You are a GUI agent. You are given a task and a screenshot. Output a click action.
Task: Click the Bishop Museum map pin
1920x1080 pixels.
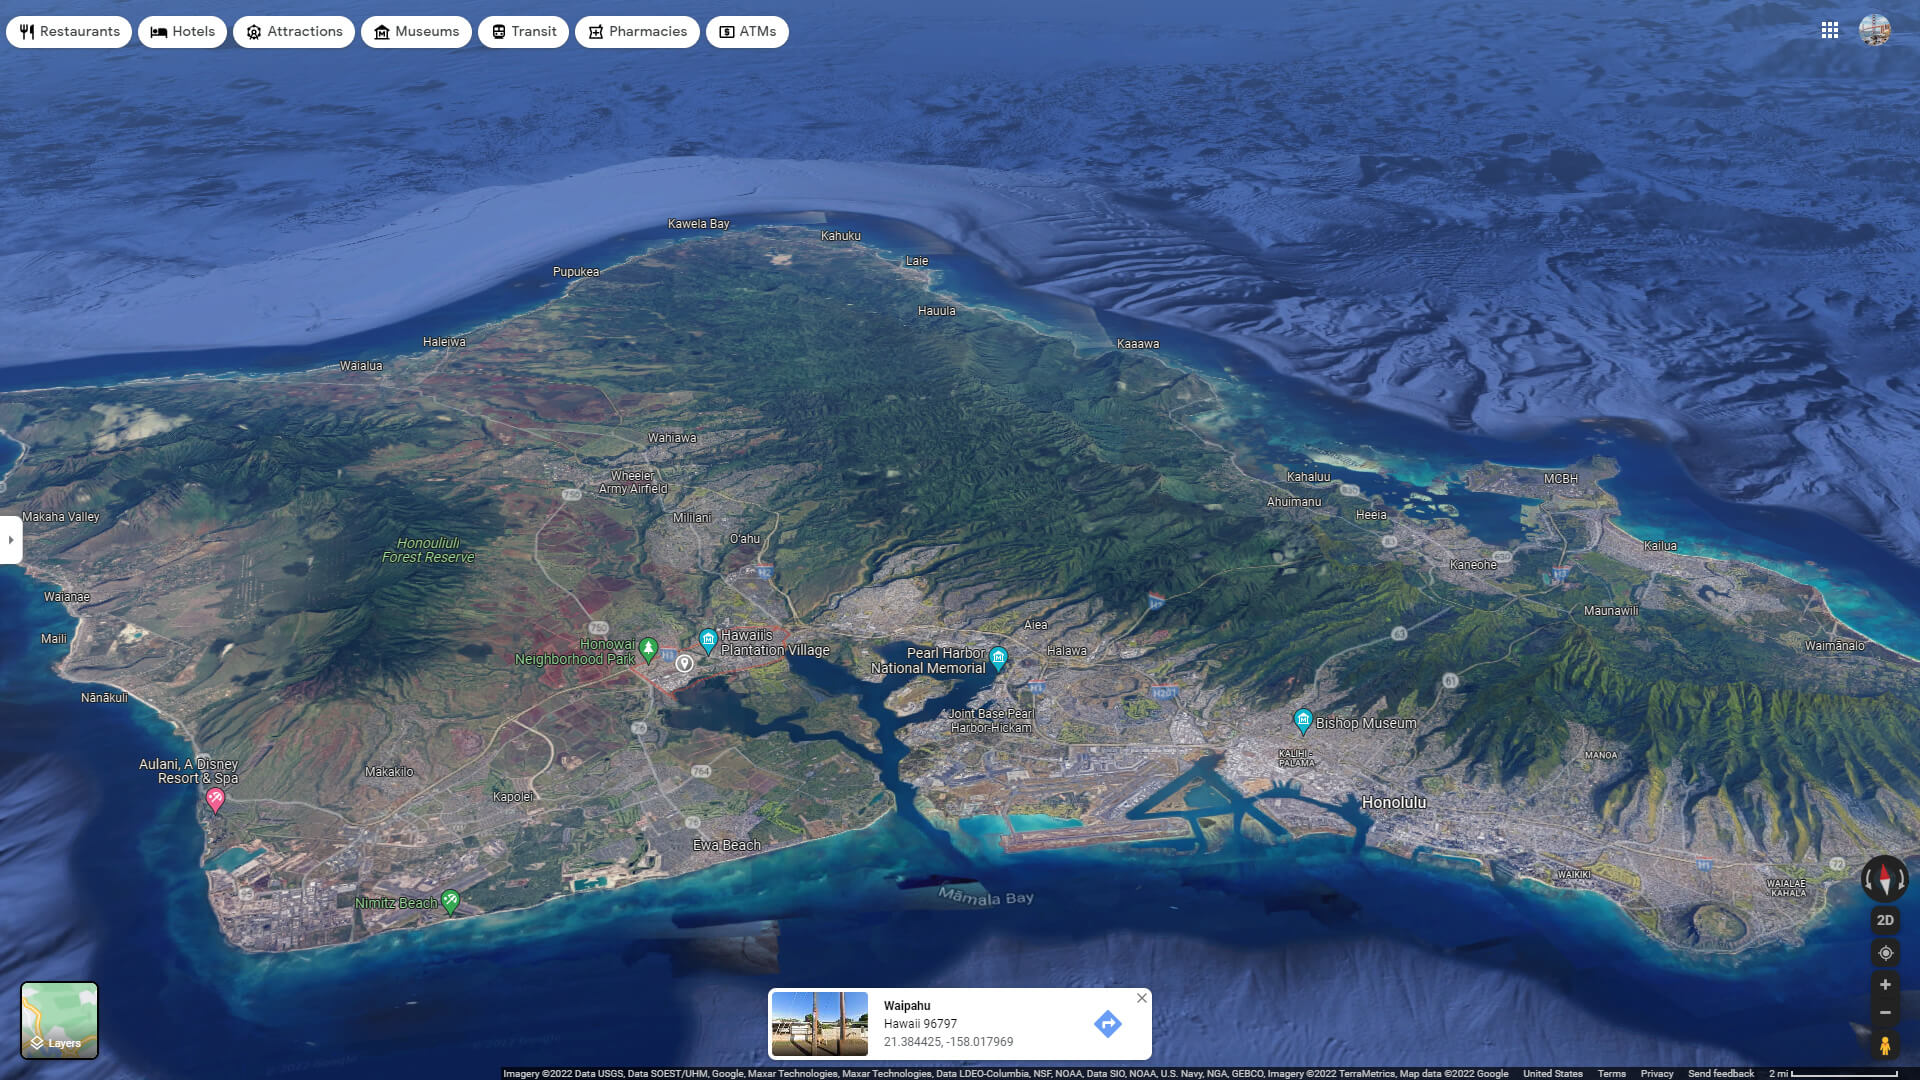(x=1303, y=719)
